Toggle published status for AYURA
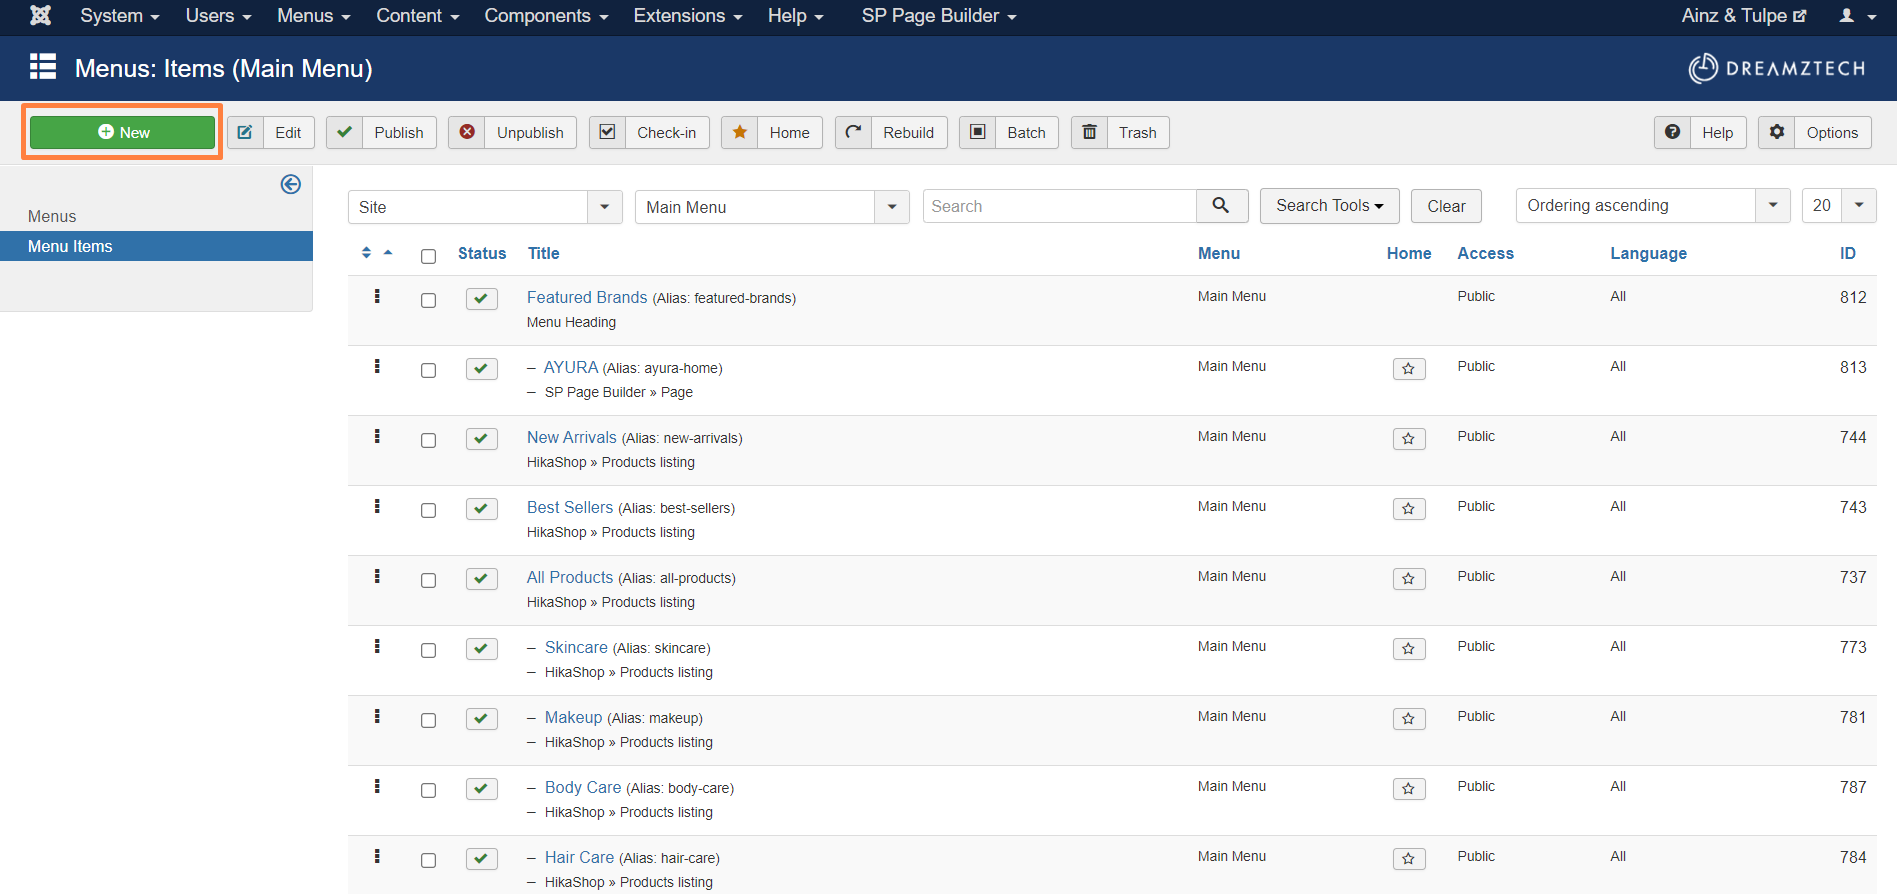The height and width of the screenshot is (894, 1897). click(x=482, y=369)
